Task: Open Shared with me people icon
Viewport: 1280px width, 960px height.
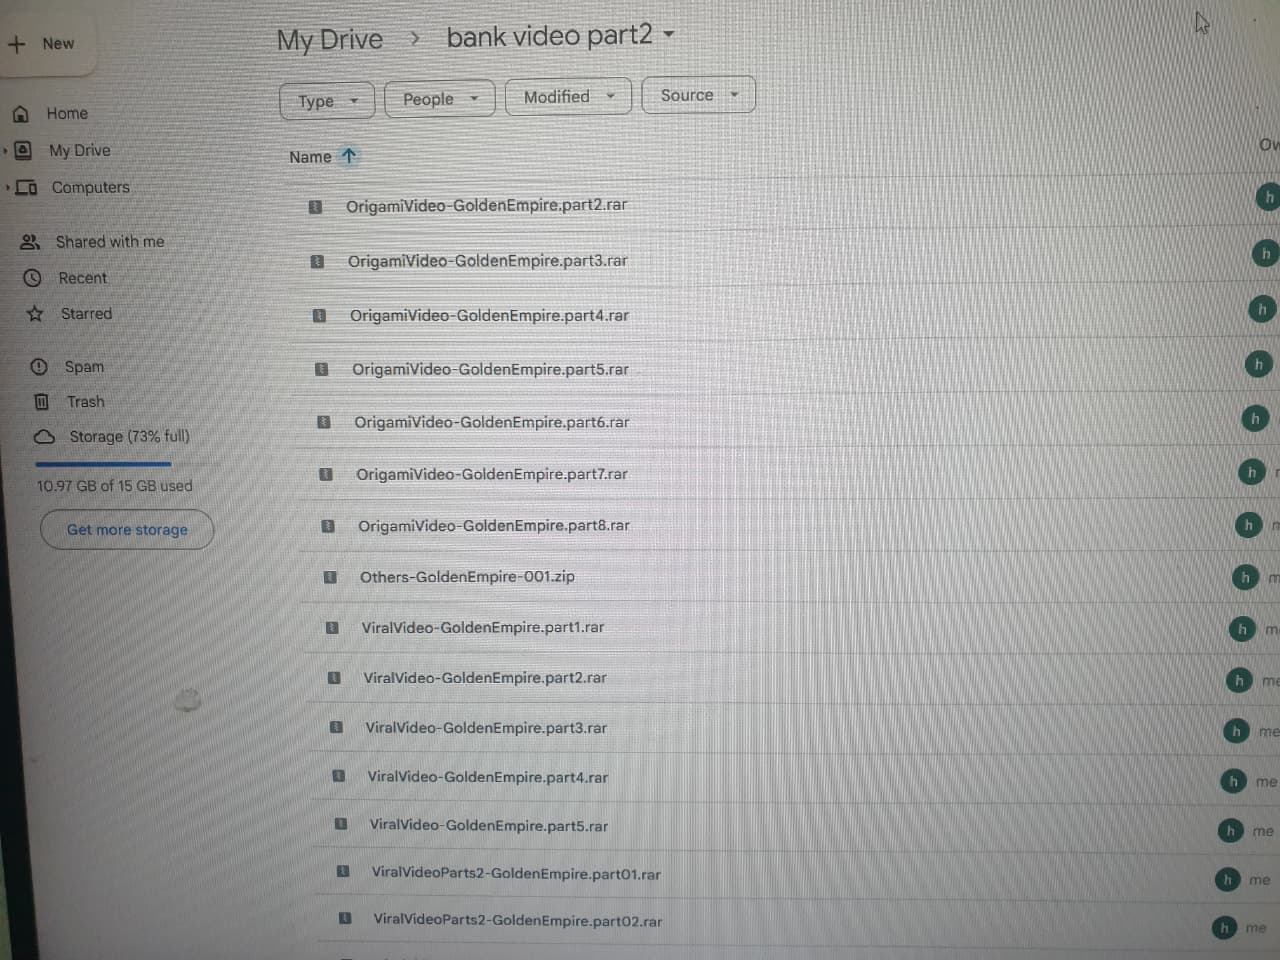Action: 30,242
